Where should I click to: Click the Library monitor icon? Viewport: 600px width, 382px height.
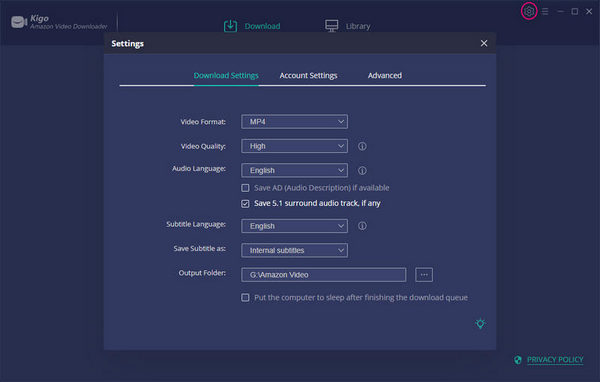point(331,26)
